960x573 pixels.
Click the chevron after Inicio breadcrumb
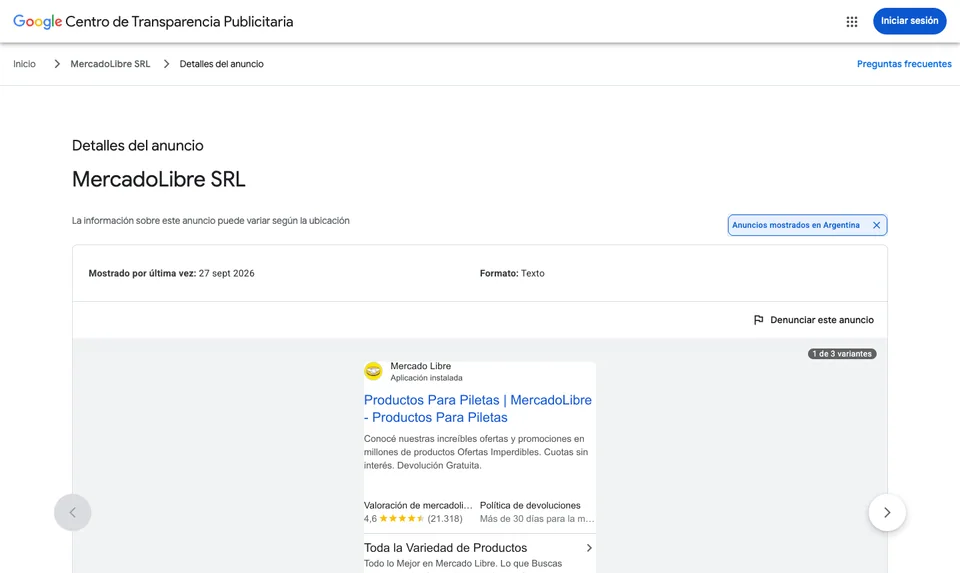pyautogui.click(x=57, y=64)
